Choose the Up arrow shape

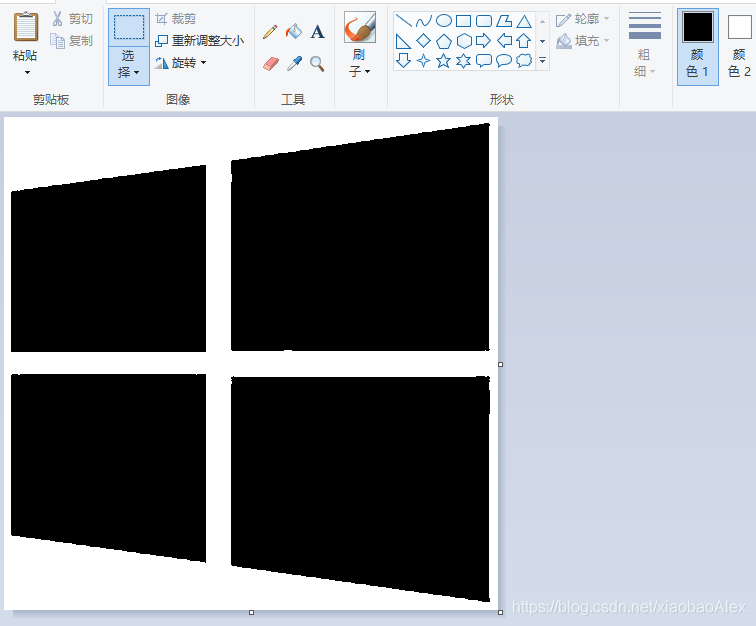click(x=524, y=41)
